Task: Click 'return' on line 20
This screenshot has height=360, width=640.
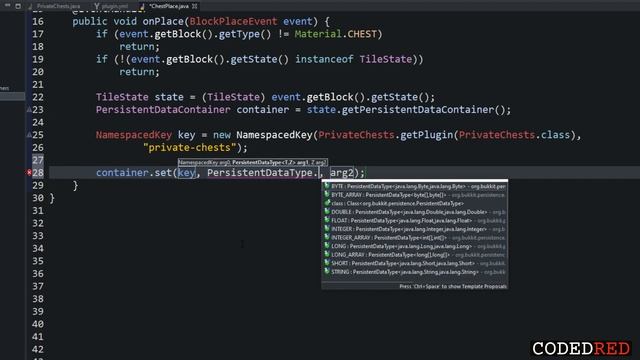Action: pos(137,72)
